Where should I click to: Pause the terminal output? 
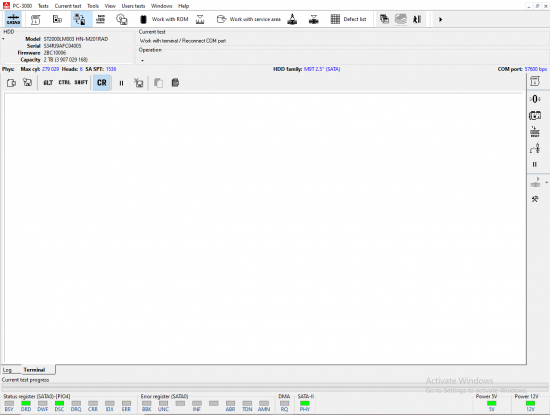click(x=121, y=83)
